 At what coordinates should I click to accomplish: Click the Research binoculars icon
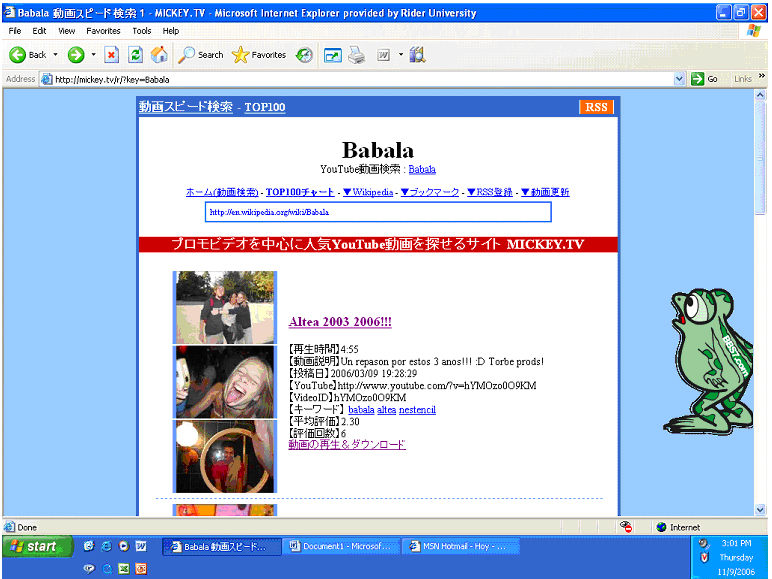coord(417,55)
